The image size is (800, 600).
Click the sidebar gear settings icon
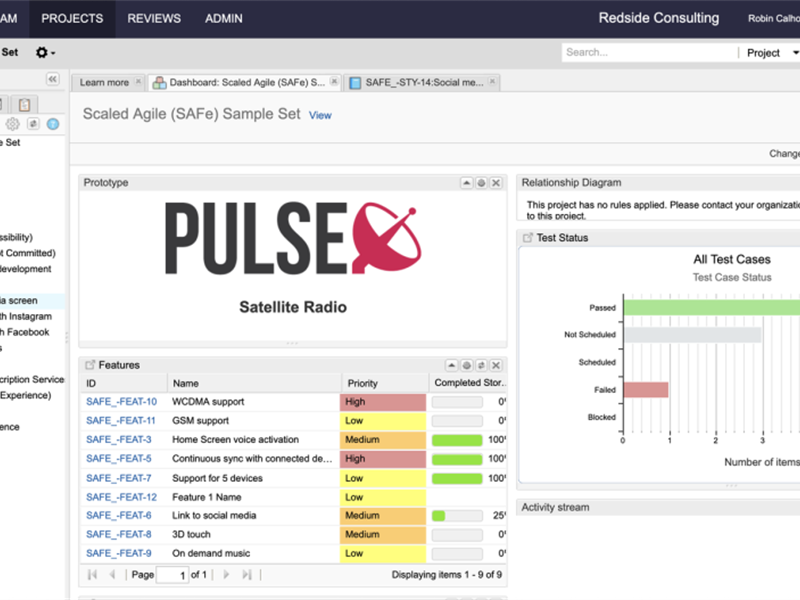pyautogui.click(x=13, y=124)
